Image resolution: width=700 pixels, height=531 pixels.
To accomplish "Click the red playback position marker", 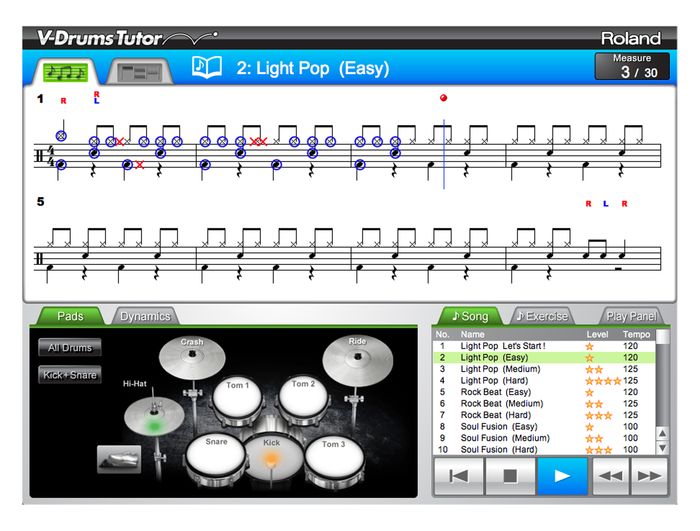I will click(x=443, y=98).
